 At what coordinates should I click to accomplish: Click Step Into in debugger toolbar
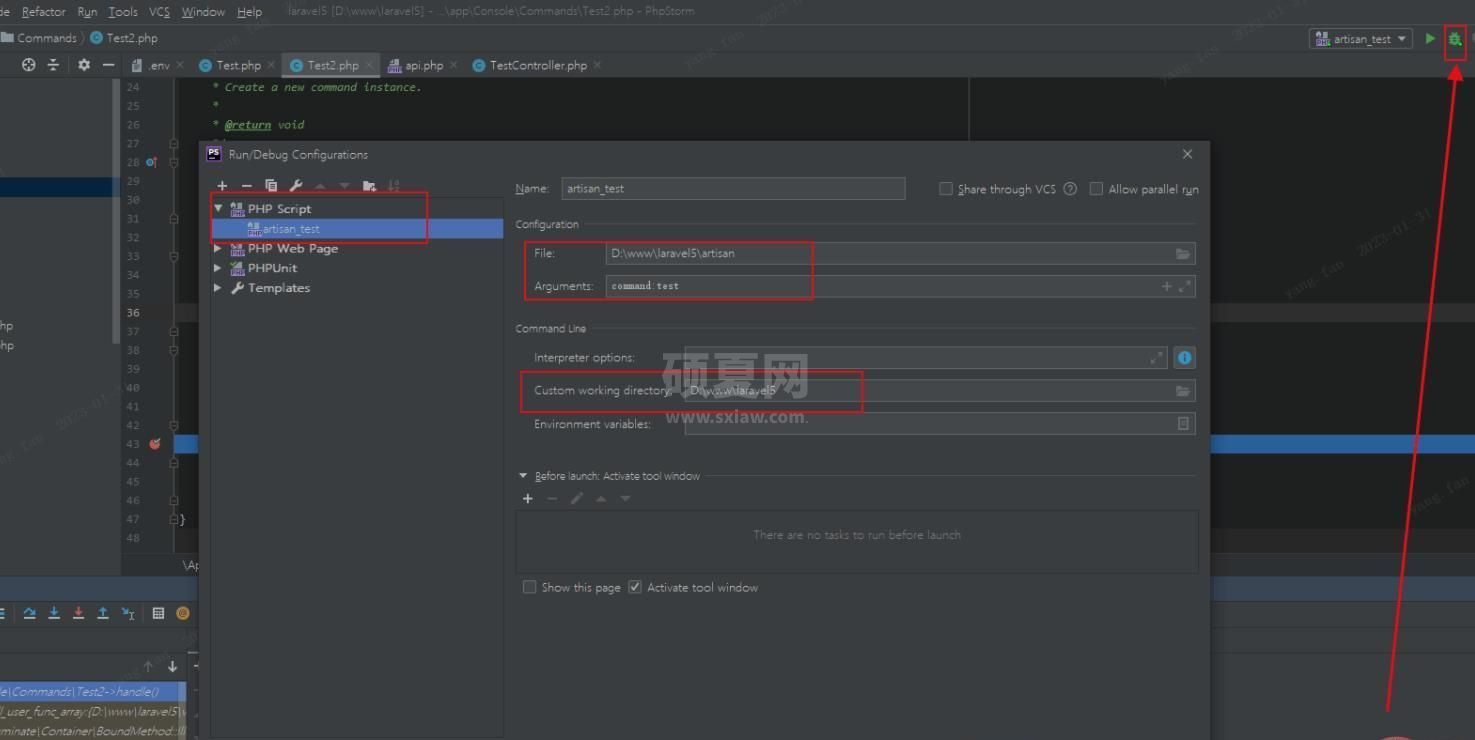tap(54, 613)
